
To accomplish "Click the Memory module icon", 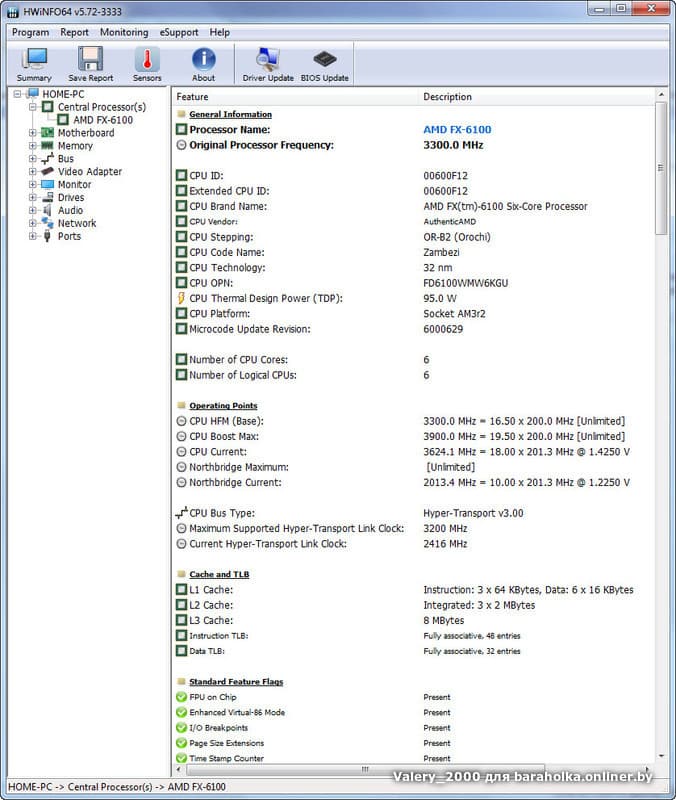I will (x=47, y=145).
